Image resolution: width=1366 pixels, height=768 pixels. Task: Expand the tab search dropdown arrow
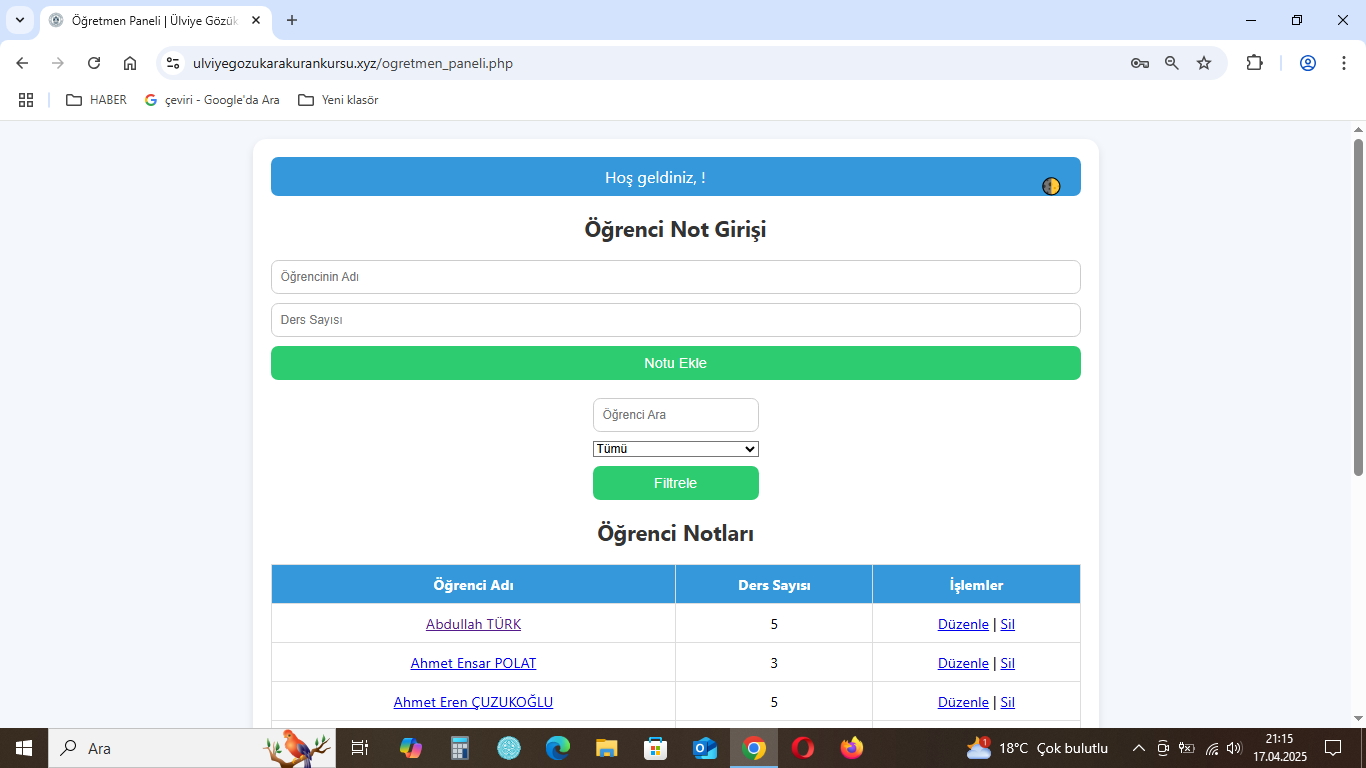20,20
